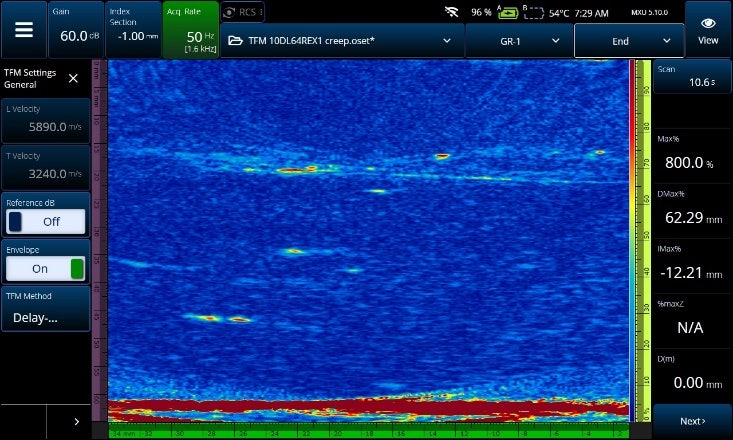
Task: Toggle the Envelope switch off
Action: [46, 269]
